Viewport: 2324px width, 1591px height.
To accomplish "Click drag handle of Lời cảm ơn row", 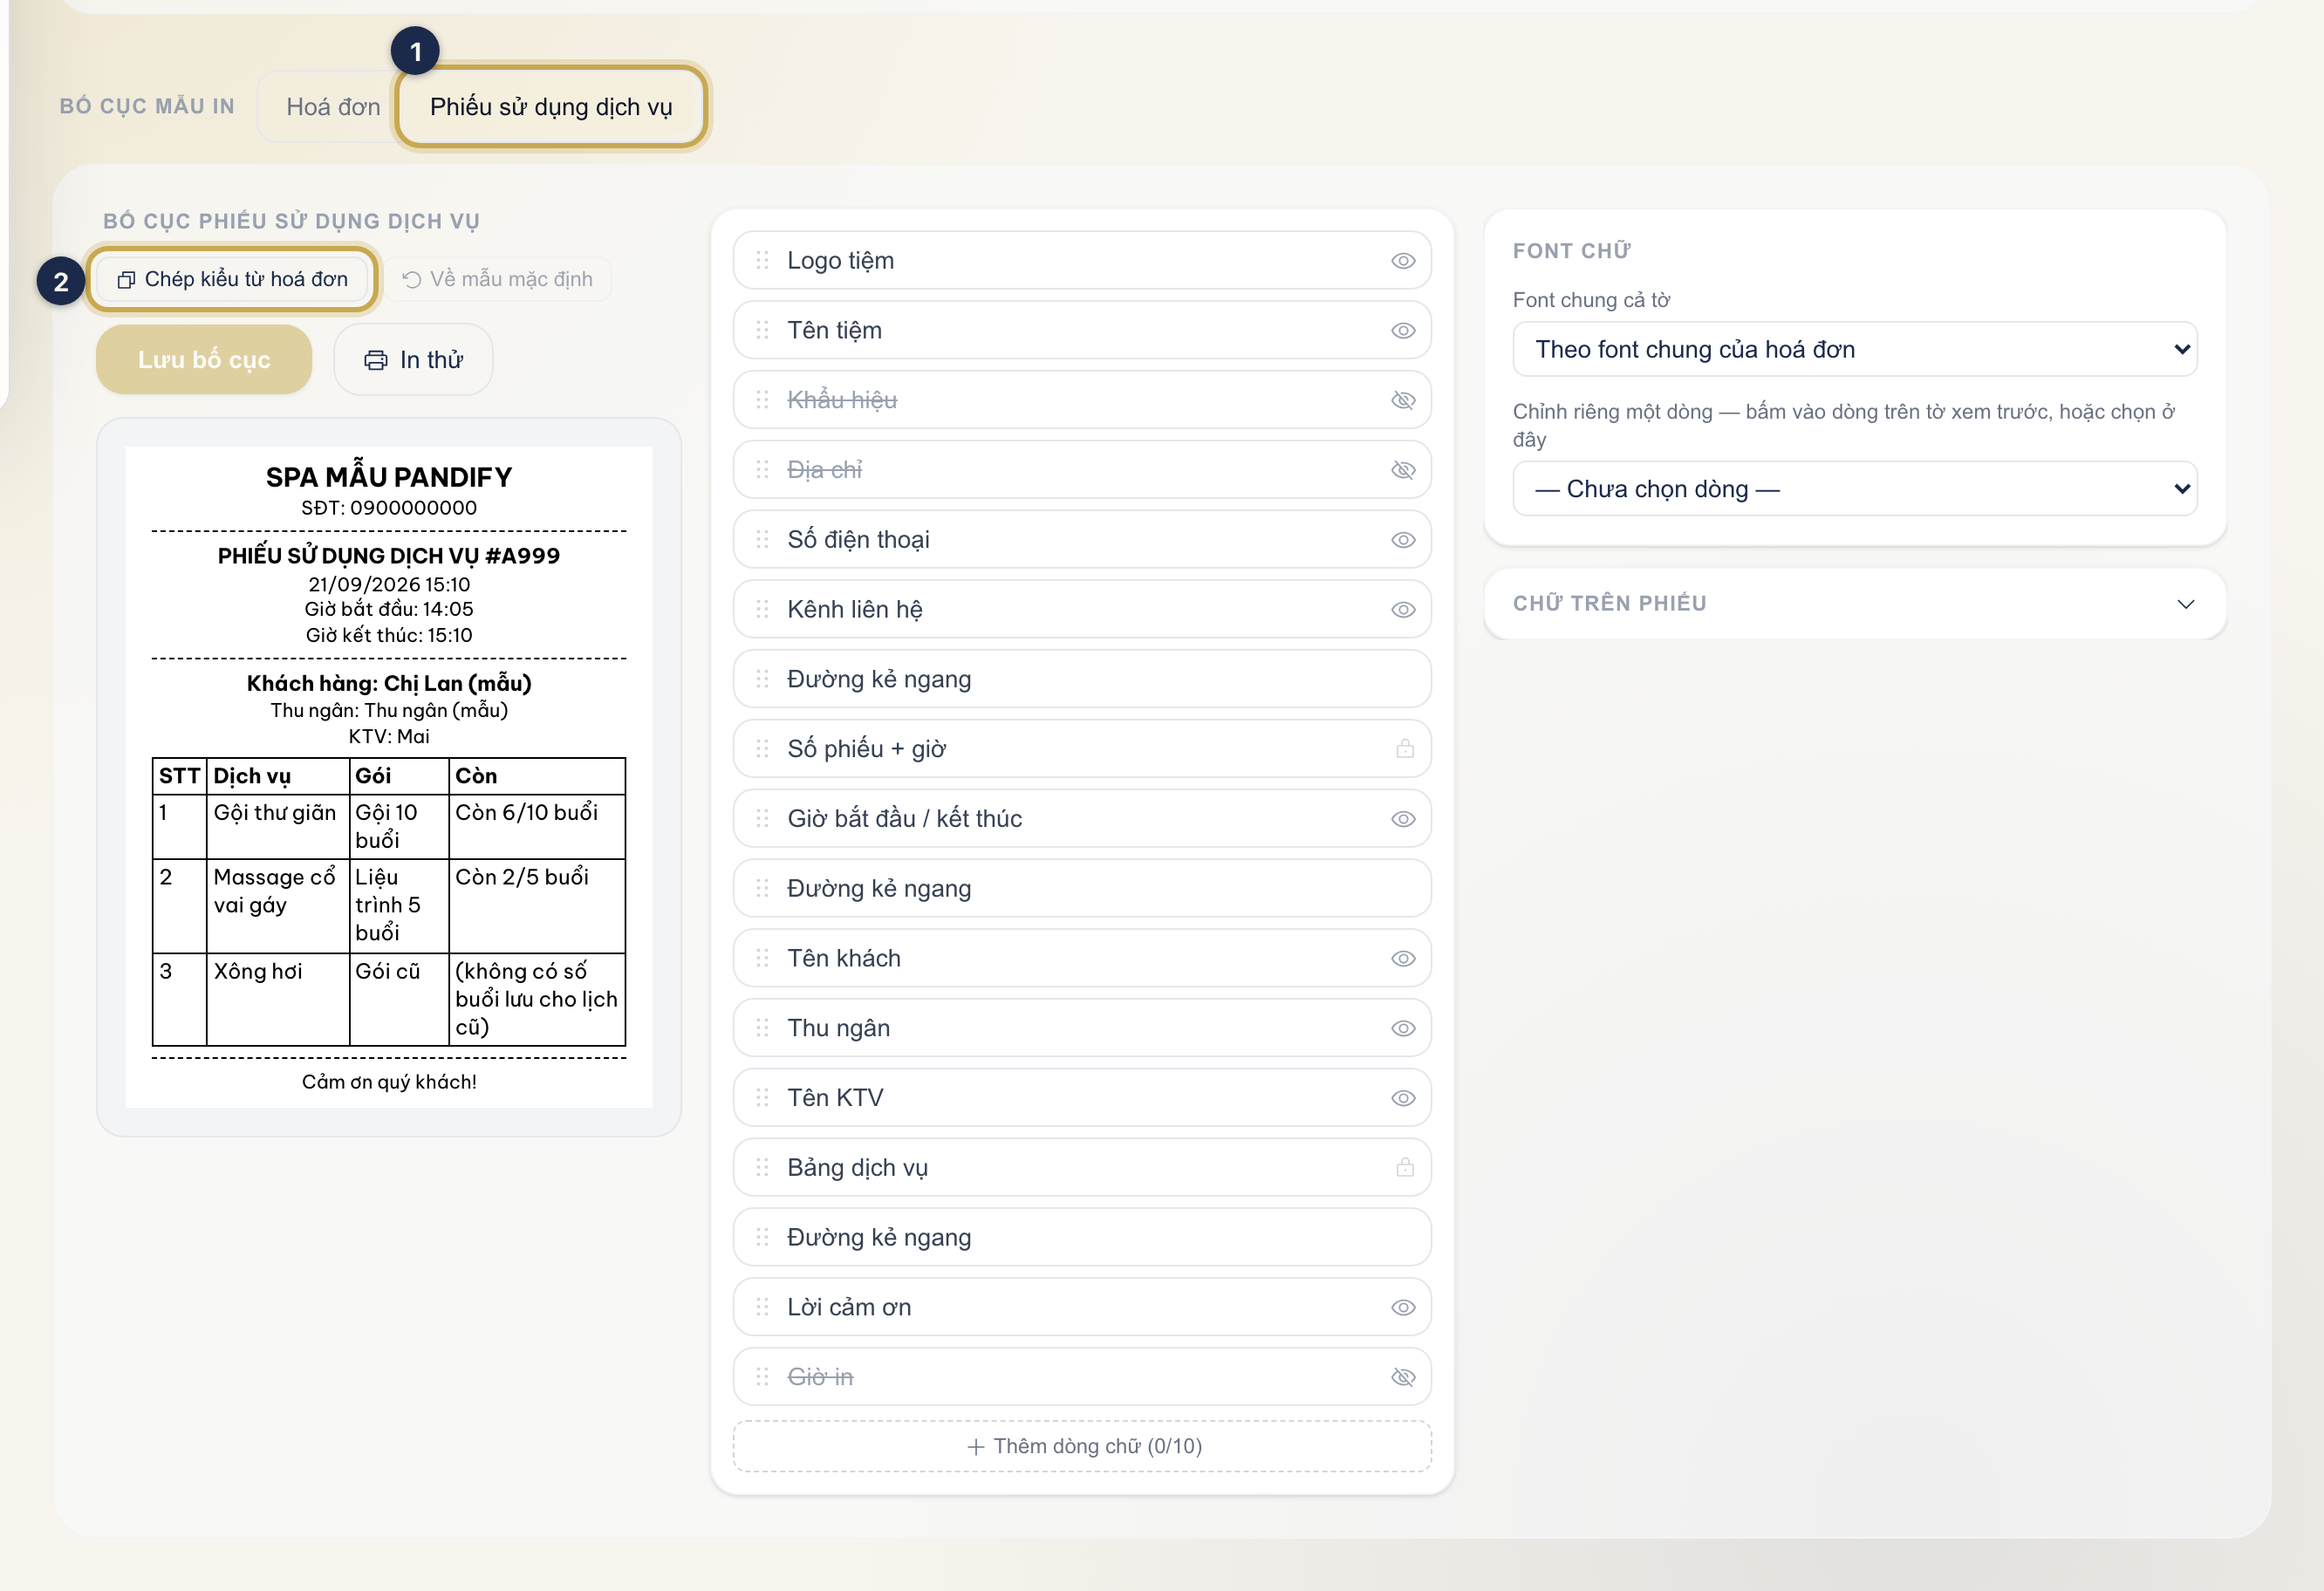I will coord(762,1307).
